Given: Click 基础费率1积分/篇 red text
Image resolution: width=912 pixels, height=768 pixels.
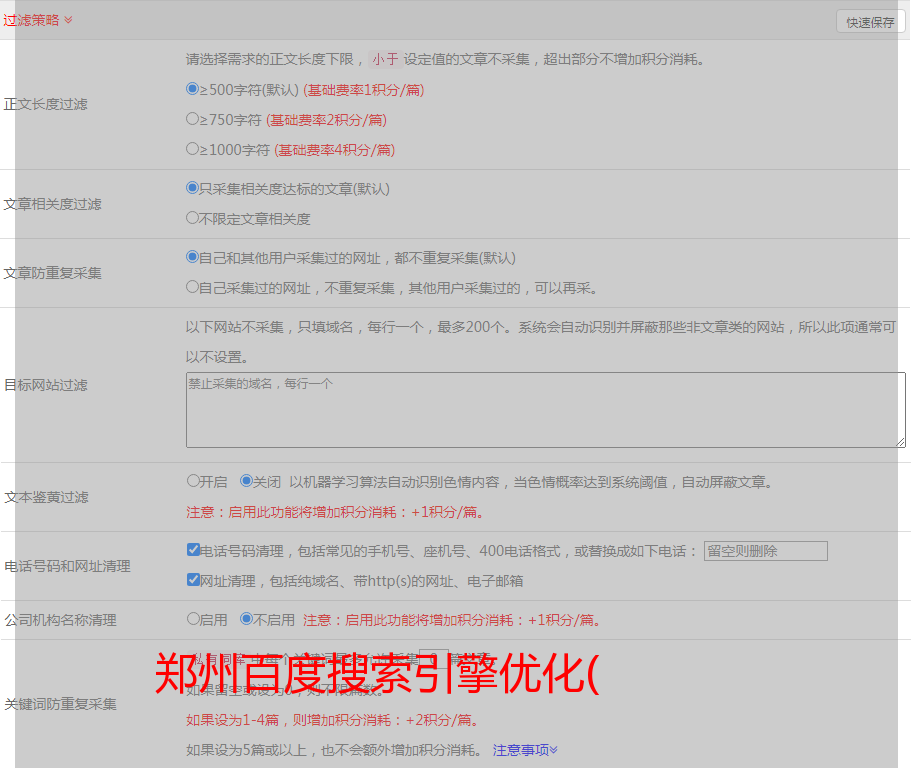Looking at the screenshot, I should 364,90.
